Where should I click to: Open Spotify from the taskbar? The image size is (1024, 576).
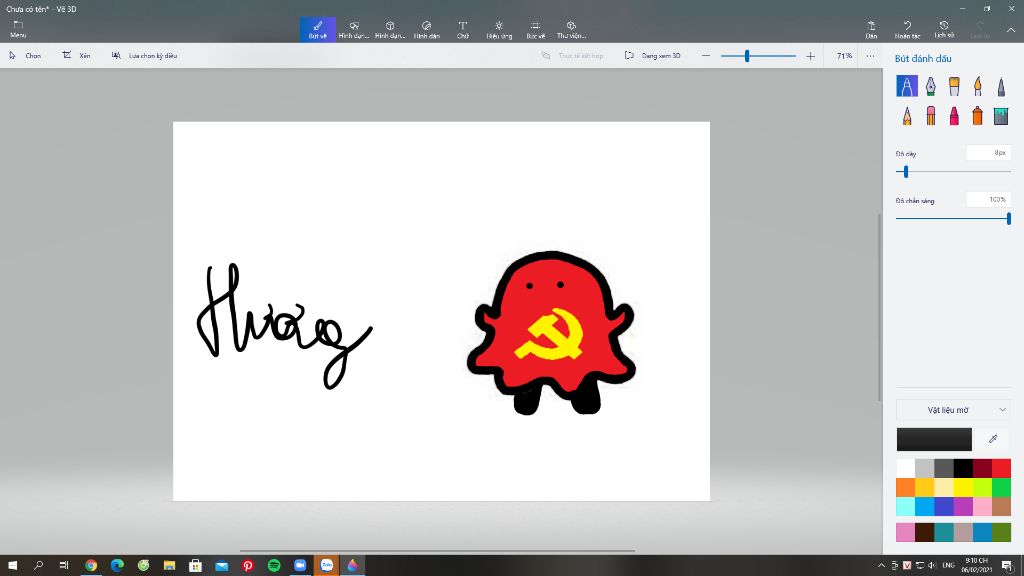pos(274,566)
